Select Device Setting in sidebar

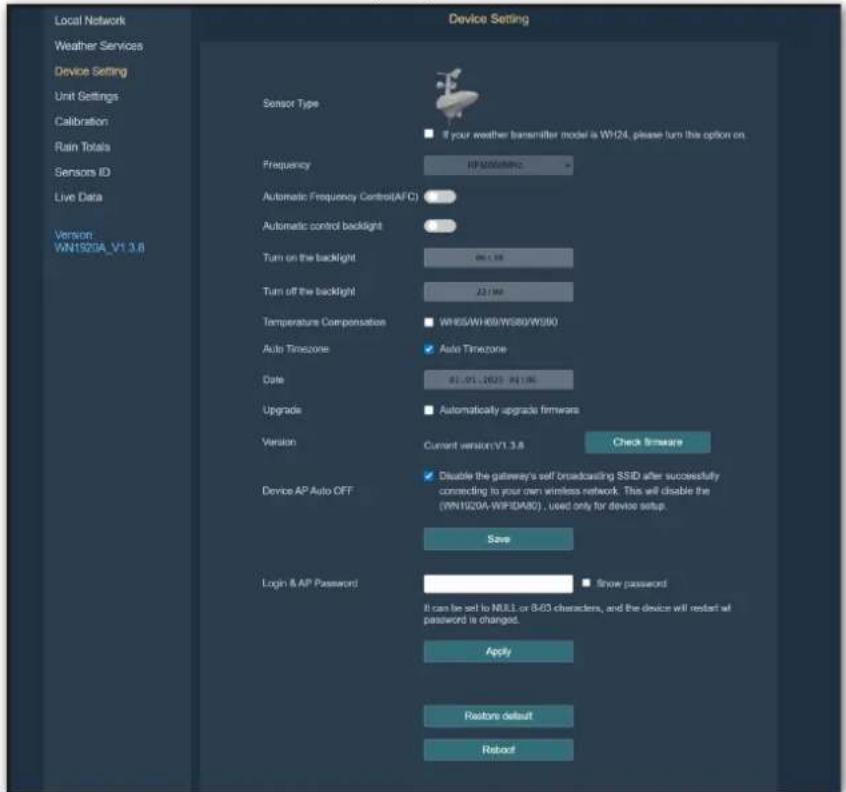coord(91,71)
